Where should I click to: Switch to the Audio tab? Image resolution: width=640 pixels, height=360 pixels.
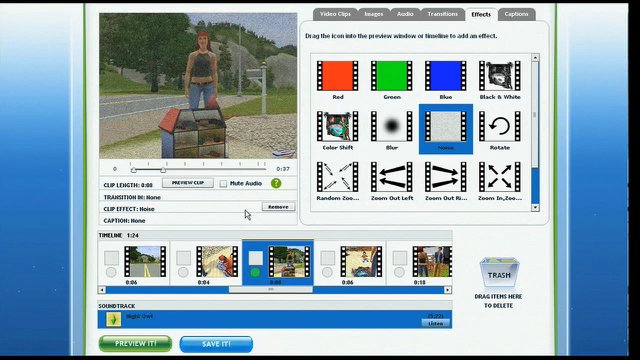405,14
